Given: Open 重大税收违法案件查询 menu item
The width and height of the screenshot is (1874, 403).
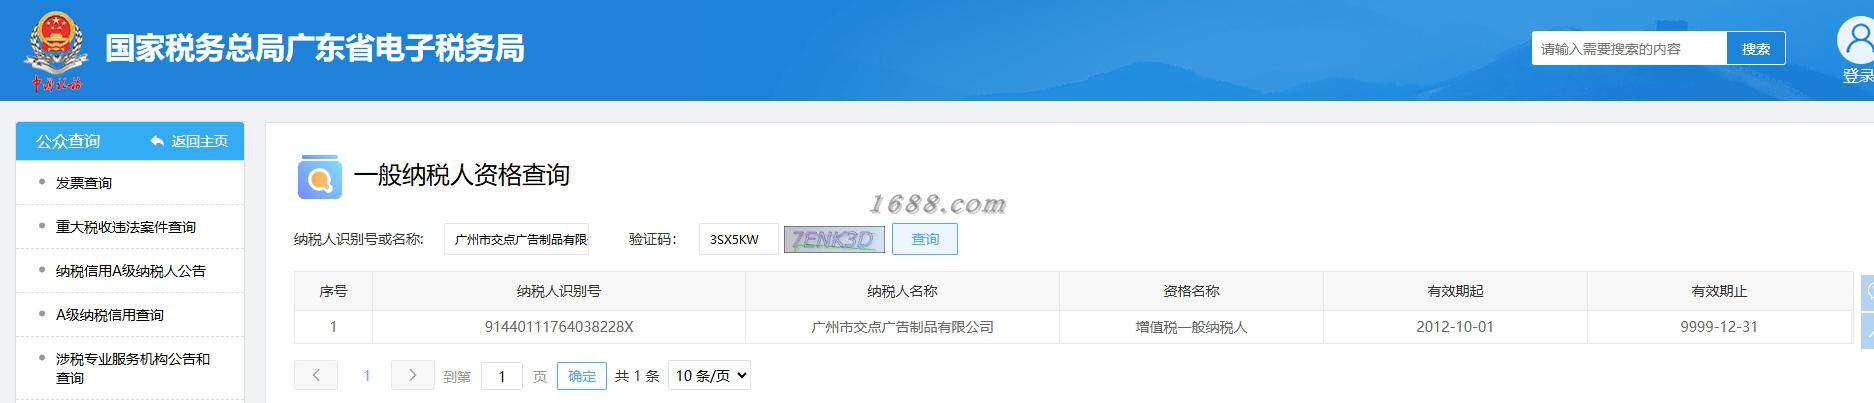Looking at the screenshot, I should [x=126, y=227].
